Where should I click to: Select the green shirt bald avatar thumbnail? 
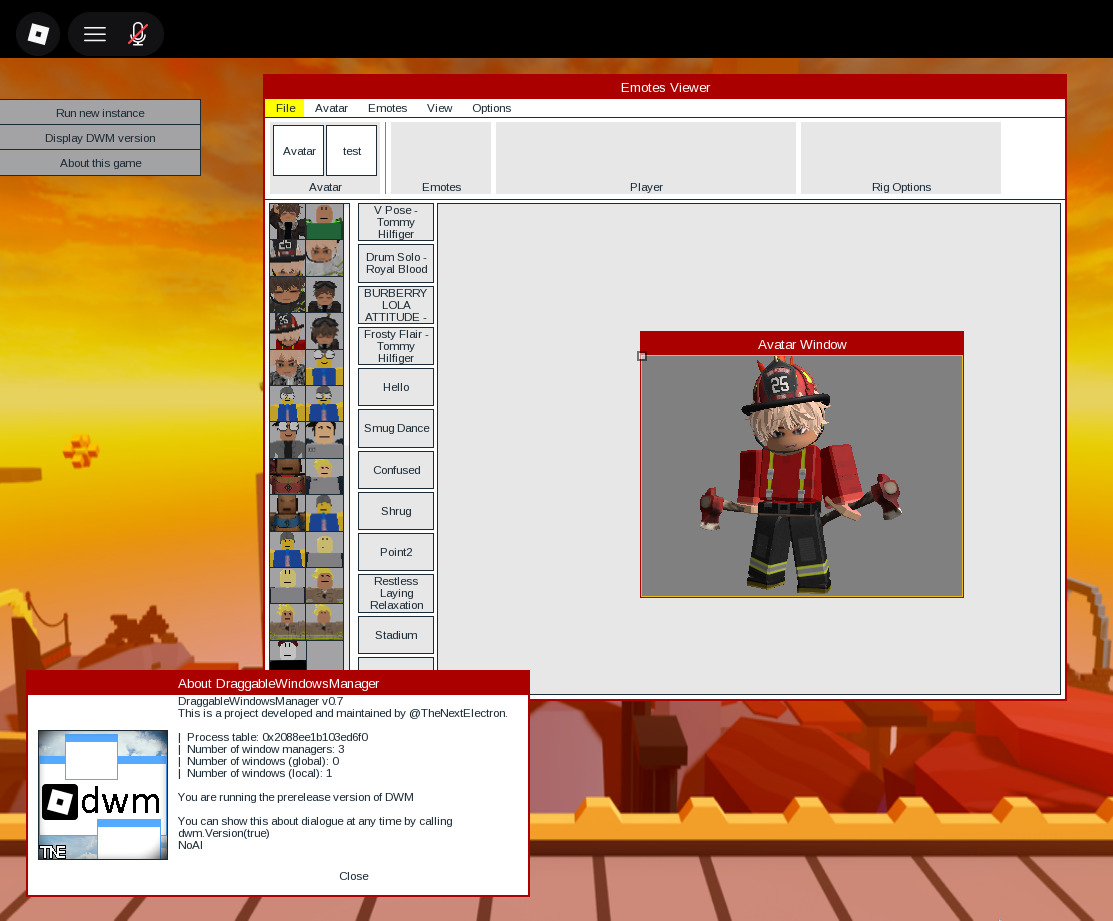(324, 221)
